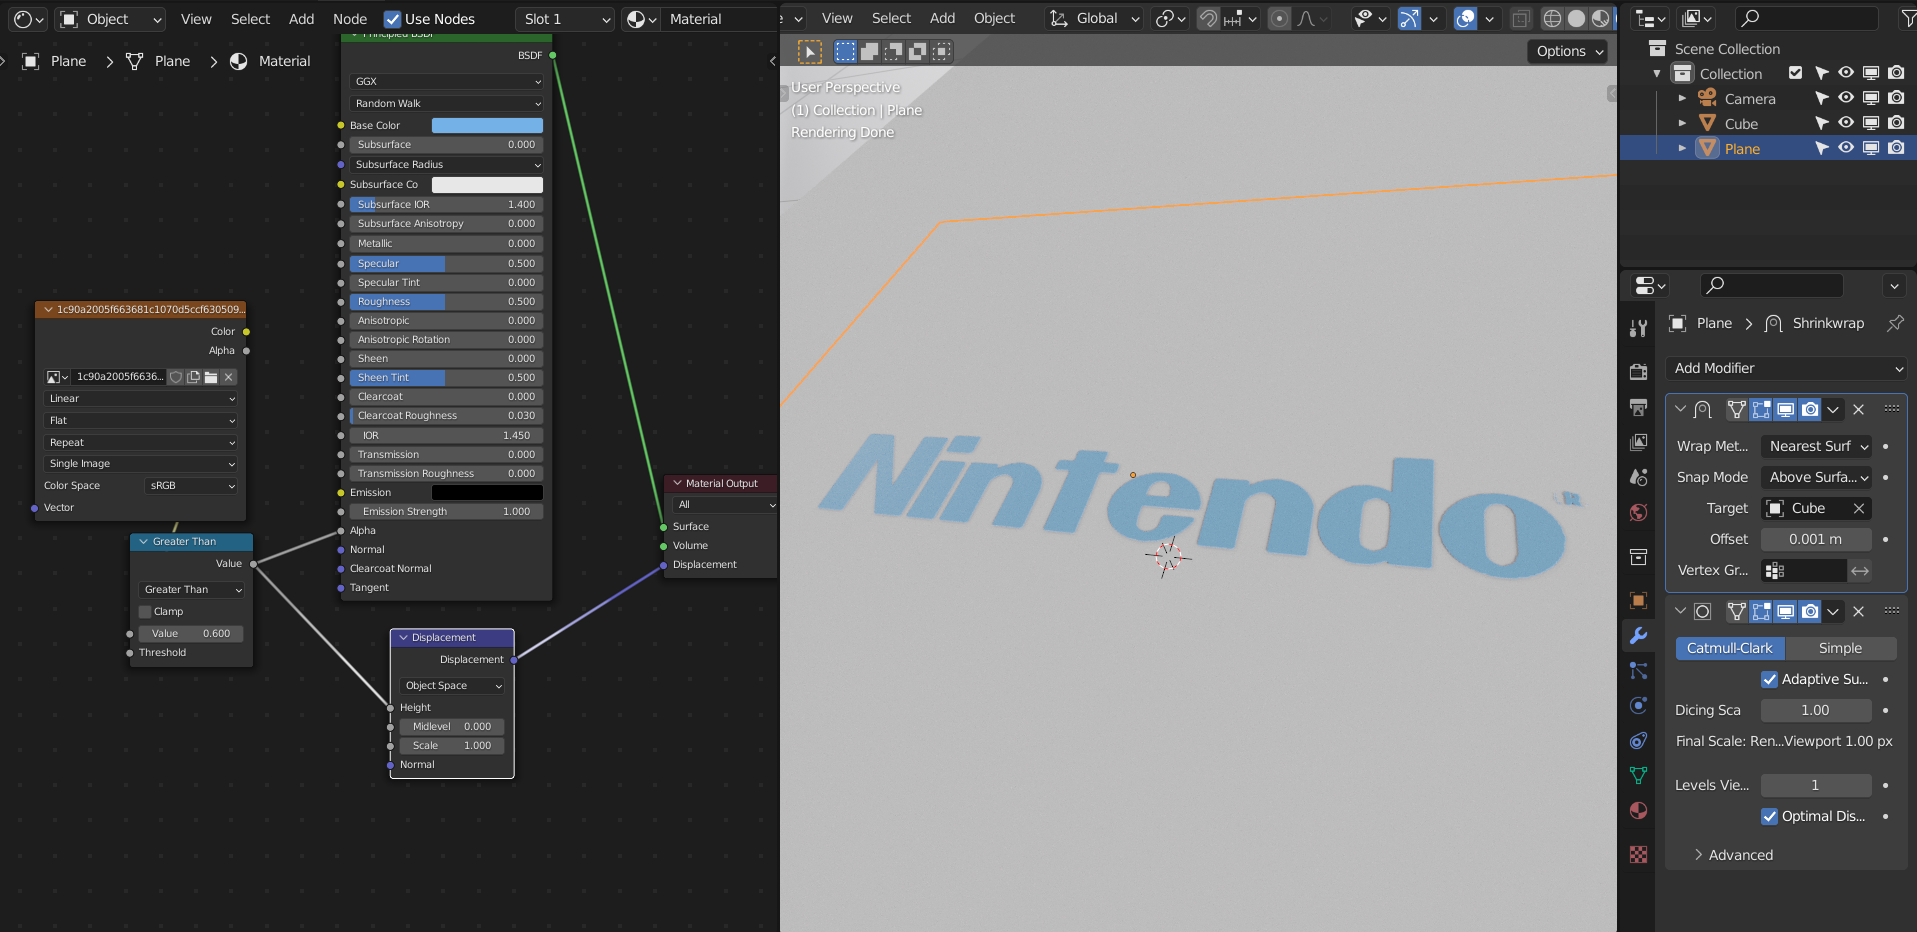
Task: Open the 3D viewport View menu
Action: [x=837, y=18]
